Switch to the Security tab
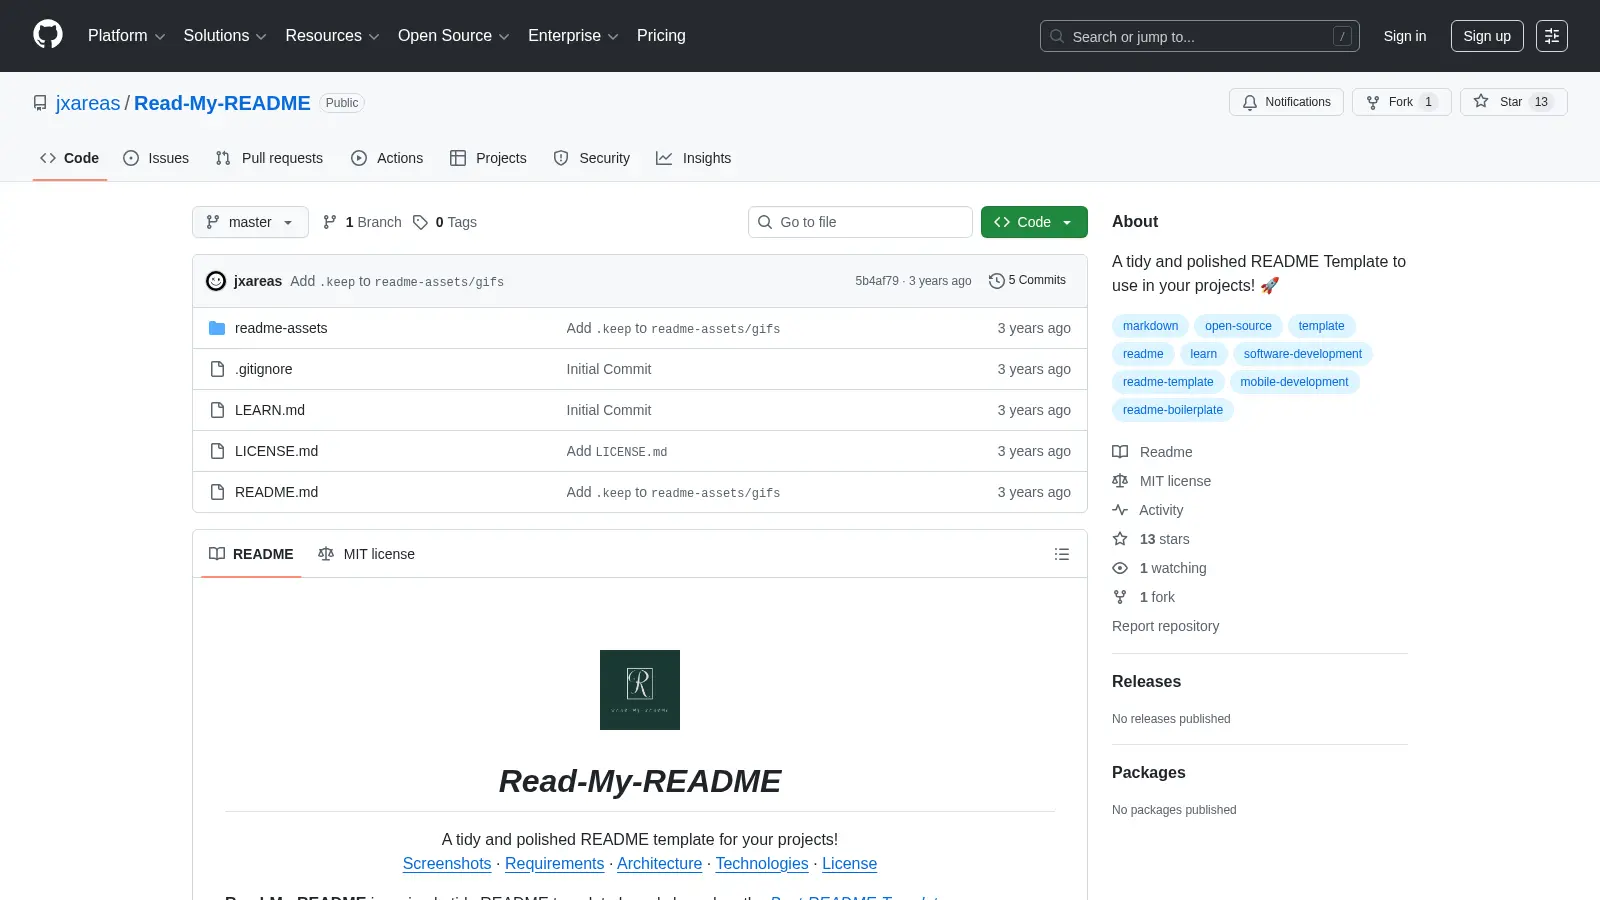The height and width of the screenshot is (900, 1600). point(592,158)
